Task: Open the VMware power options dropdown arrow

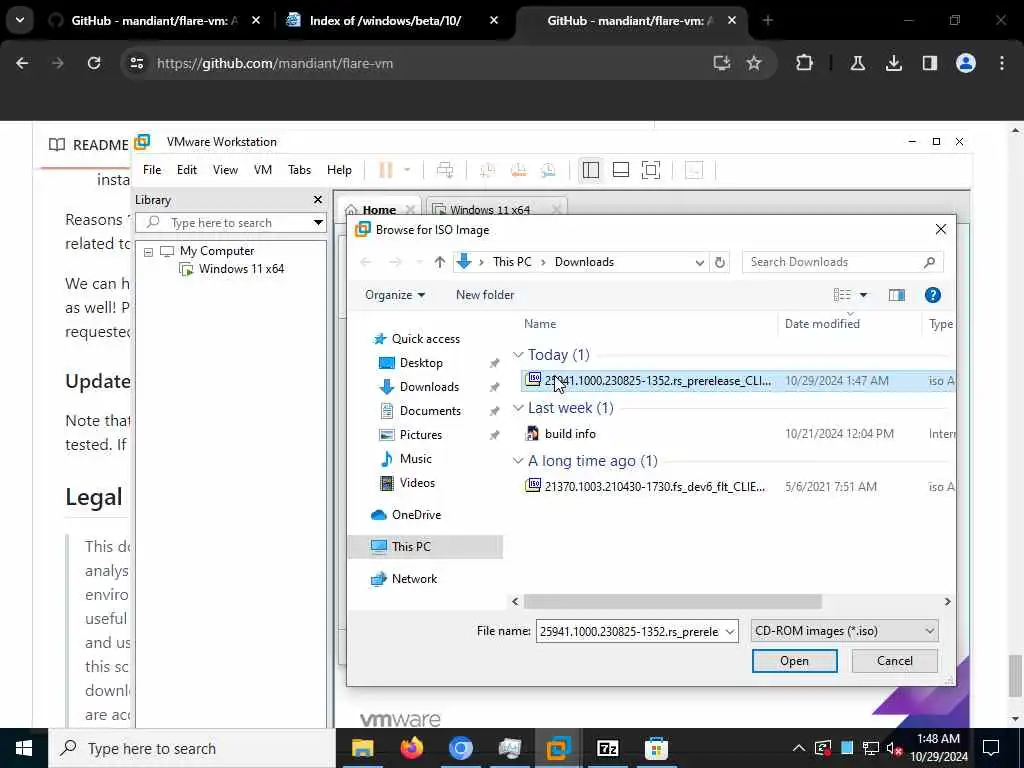Action: pos(407,170)
